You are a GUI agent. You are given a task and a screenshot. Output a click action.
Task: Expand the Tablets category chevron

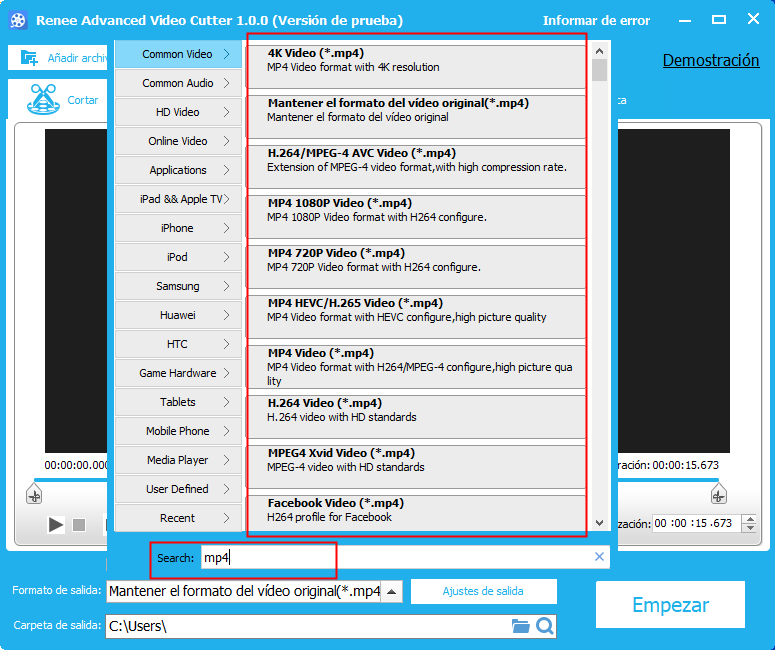point(226,402)
